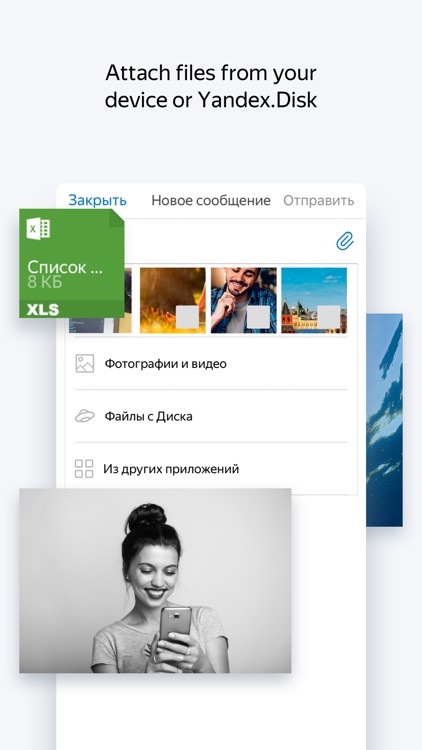Select the smiling man photo thumbnail
The image size is (422, 750).
tap(244, 300)
